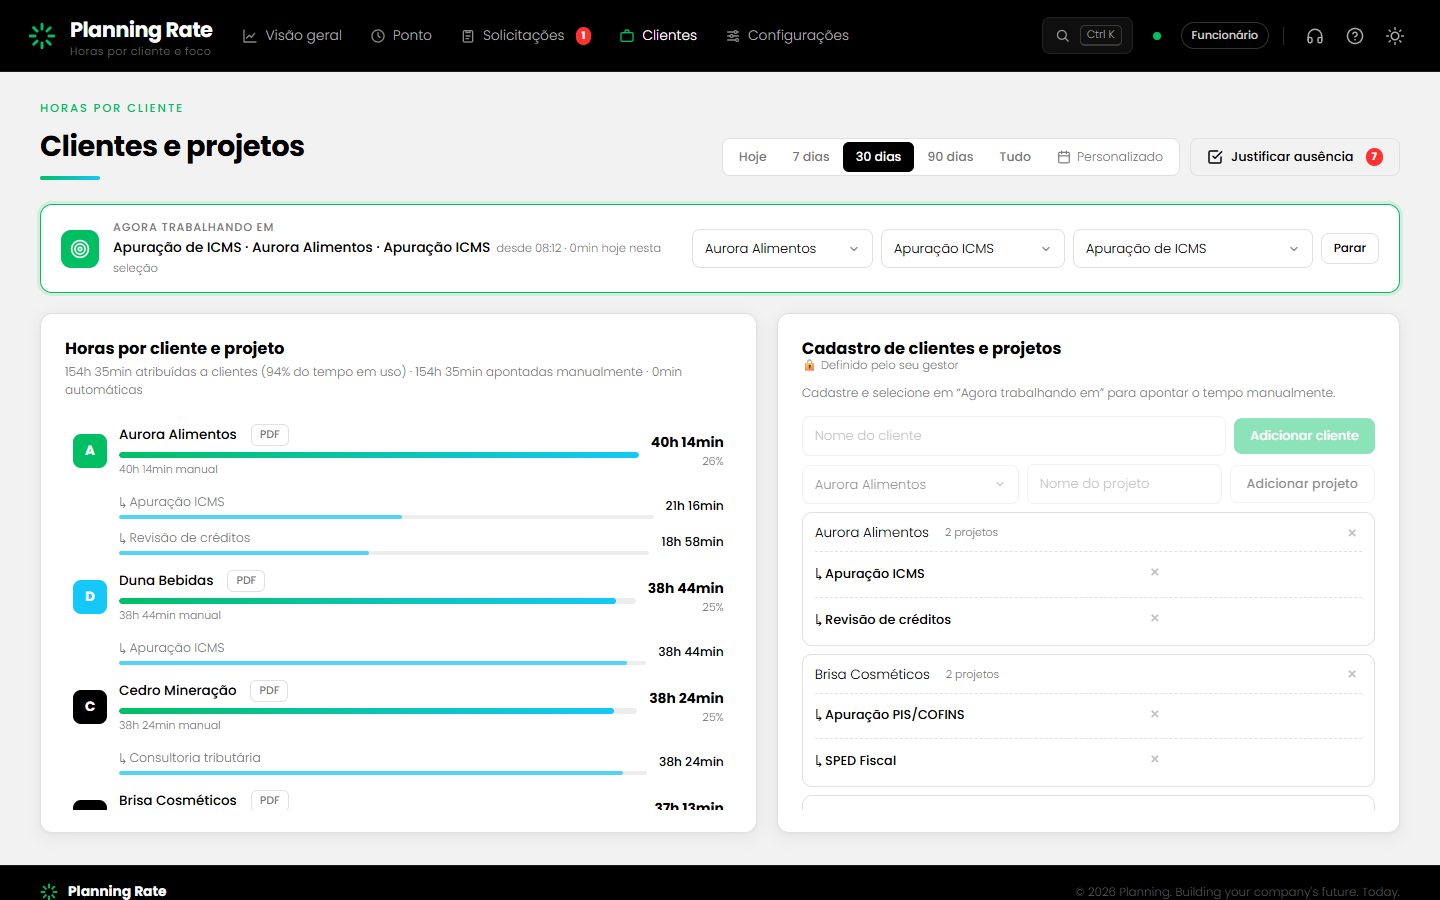Image resolution: width=1440 pixels, height=900 pixels.
Task: Select the 30 dias period filter
Action: [878, 157]
